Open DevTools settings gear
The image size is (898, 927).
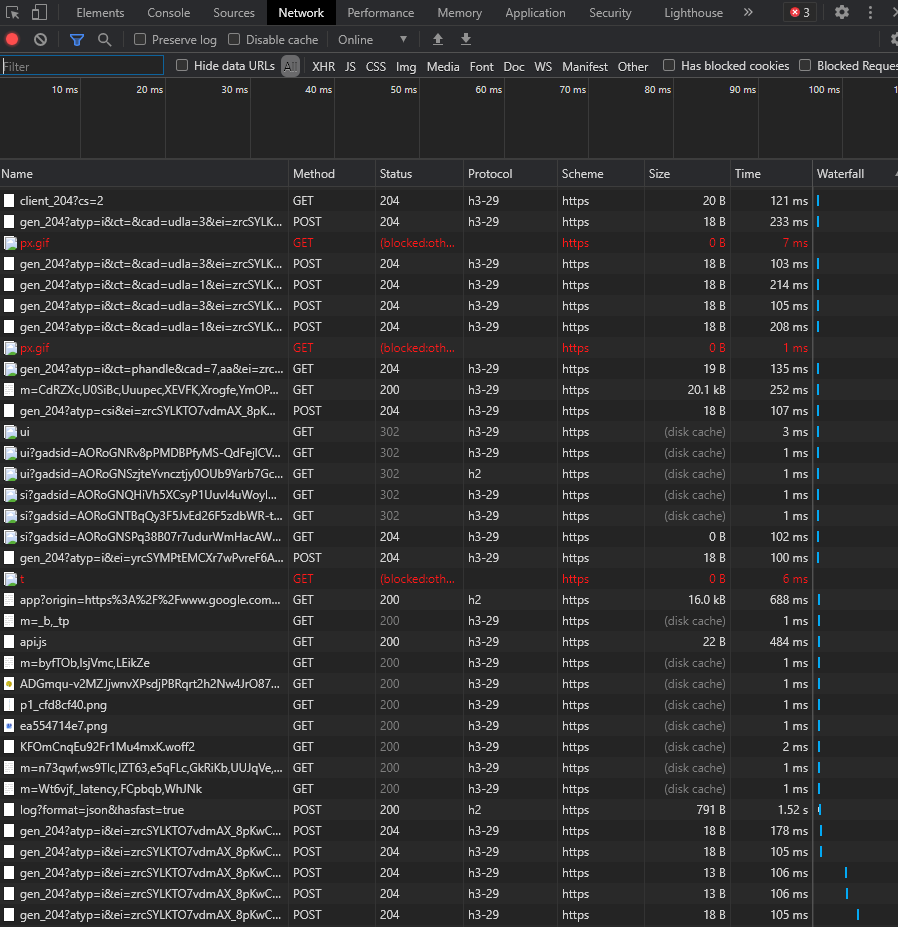[842, 12]
